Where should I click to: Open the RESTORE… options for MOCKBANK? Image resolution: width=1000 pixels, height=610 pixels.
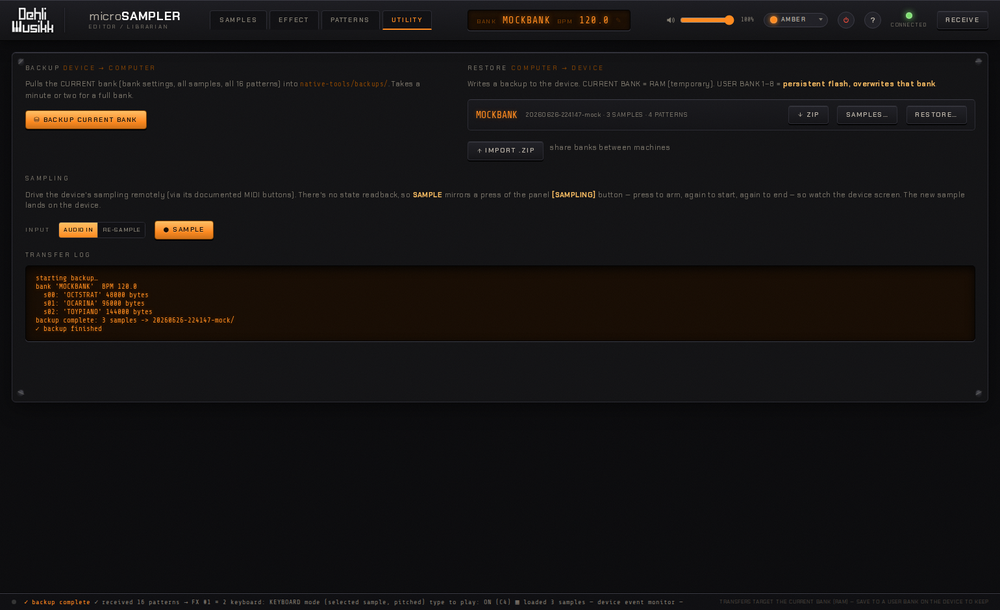(936, 115)
